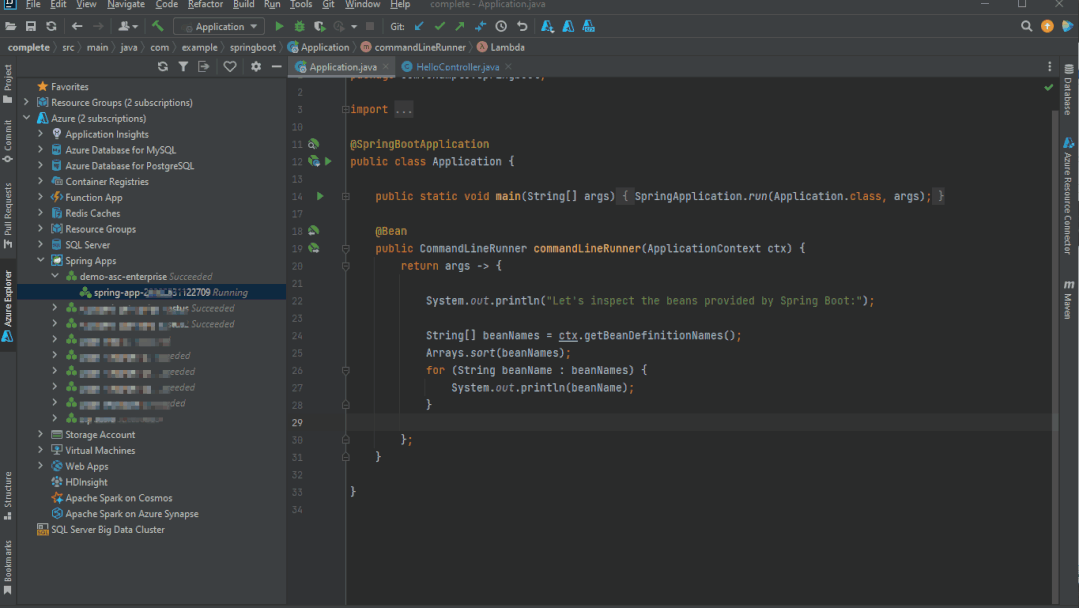1079x608 pixels.
Task: Open the Project tool window tab
Action: coord(8,84)
